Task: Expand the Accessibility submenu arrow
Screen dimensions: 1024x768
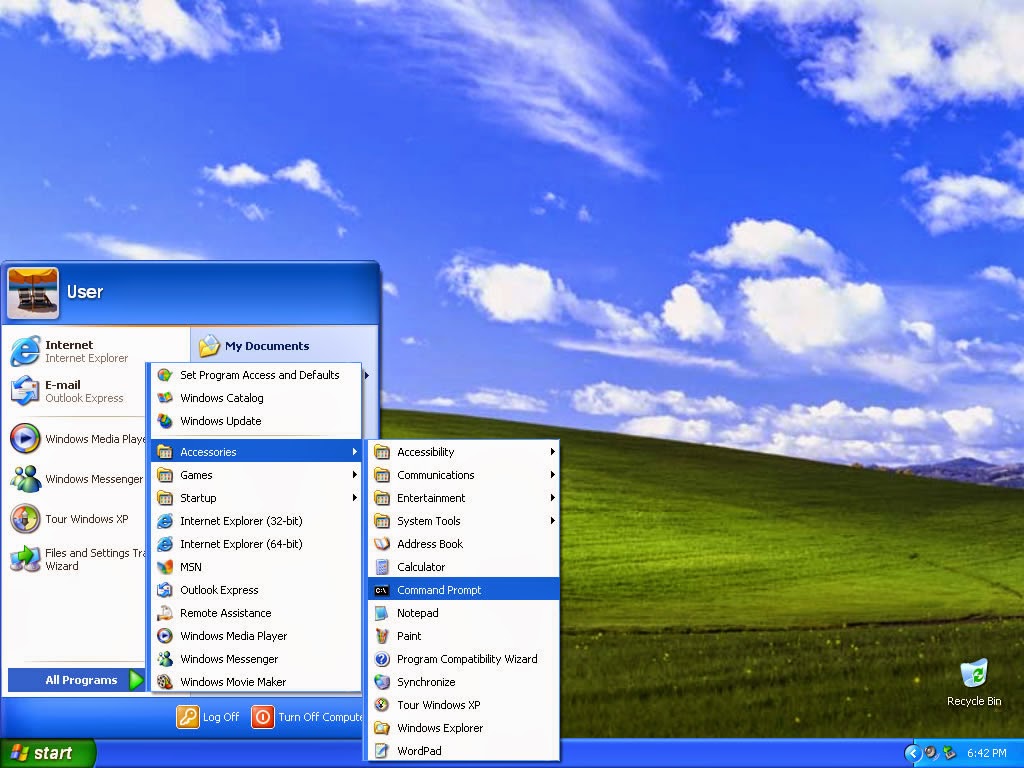Action: tap(552, 452)
